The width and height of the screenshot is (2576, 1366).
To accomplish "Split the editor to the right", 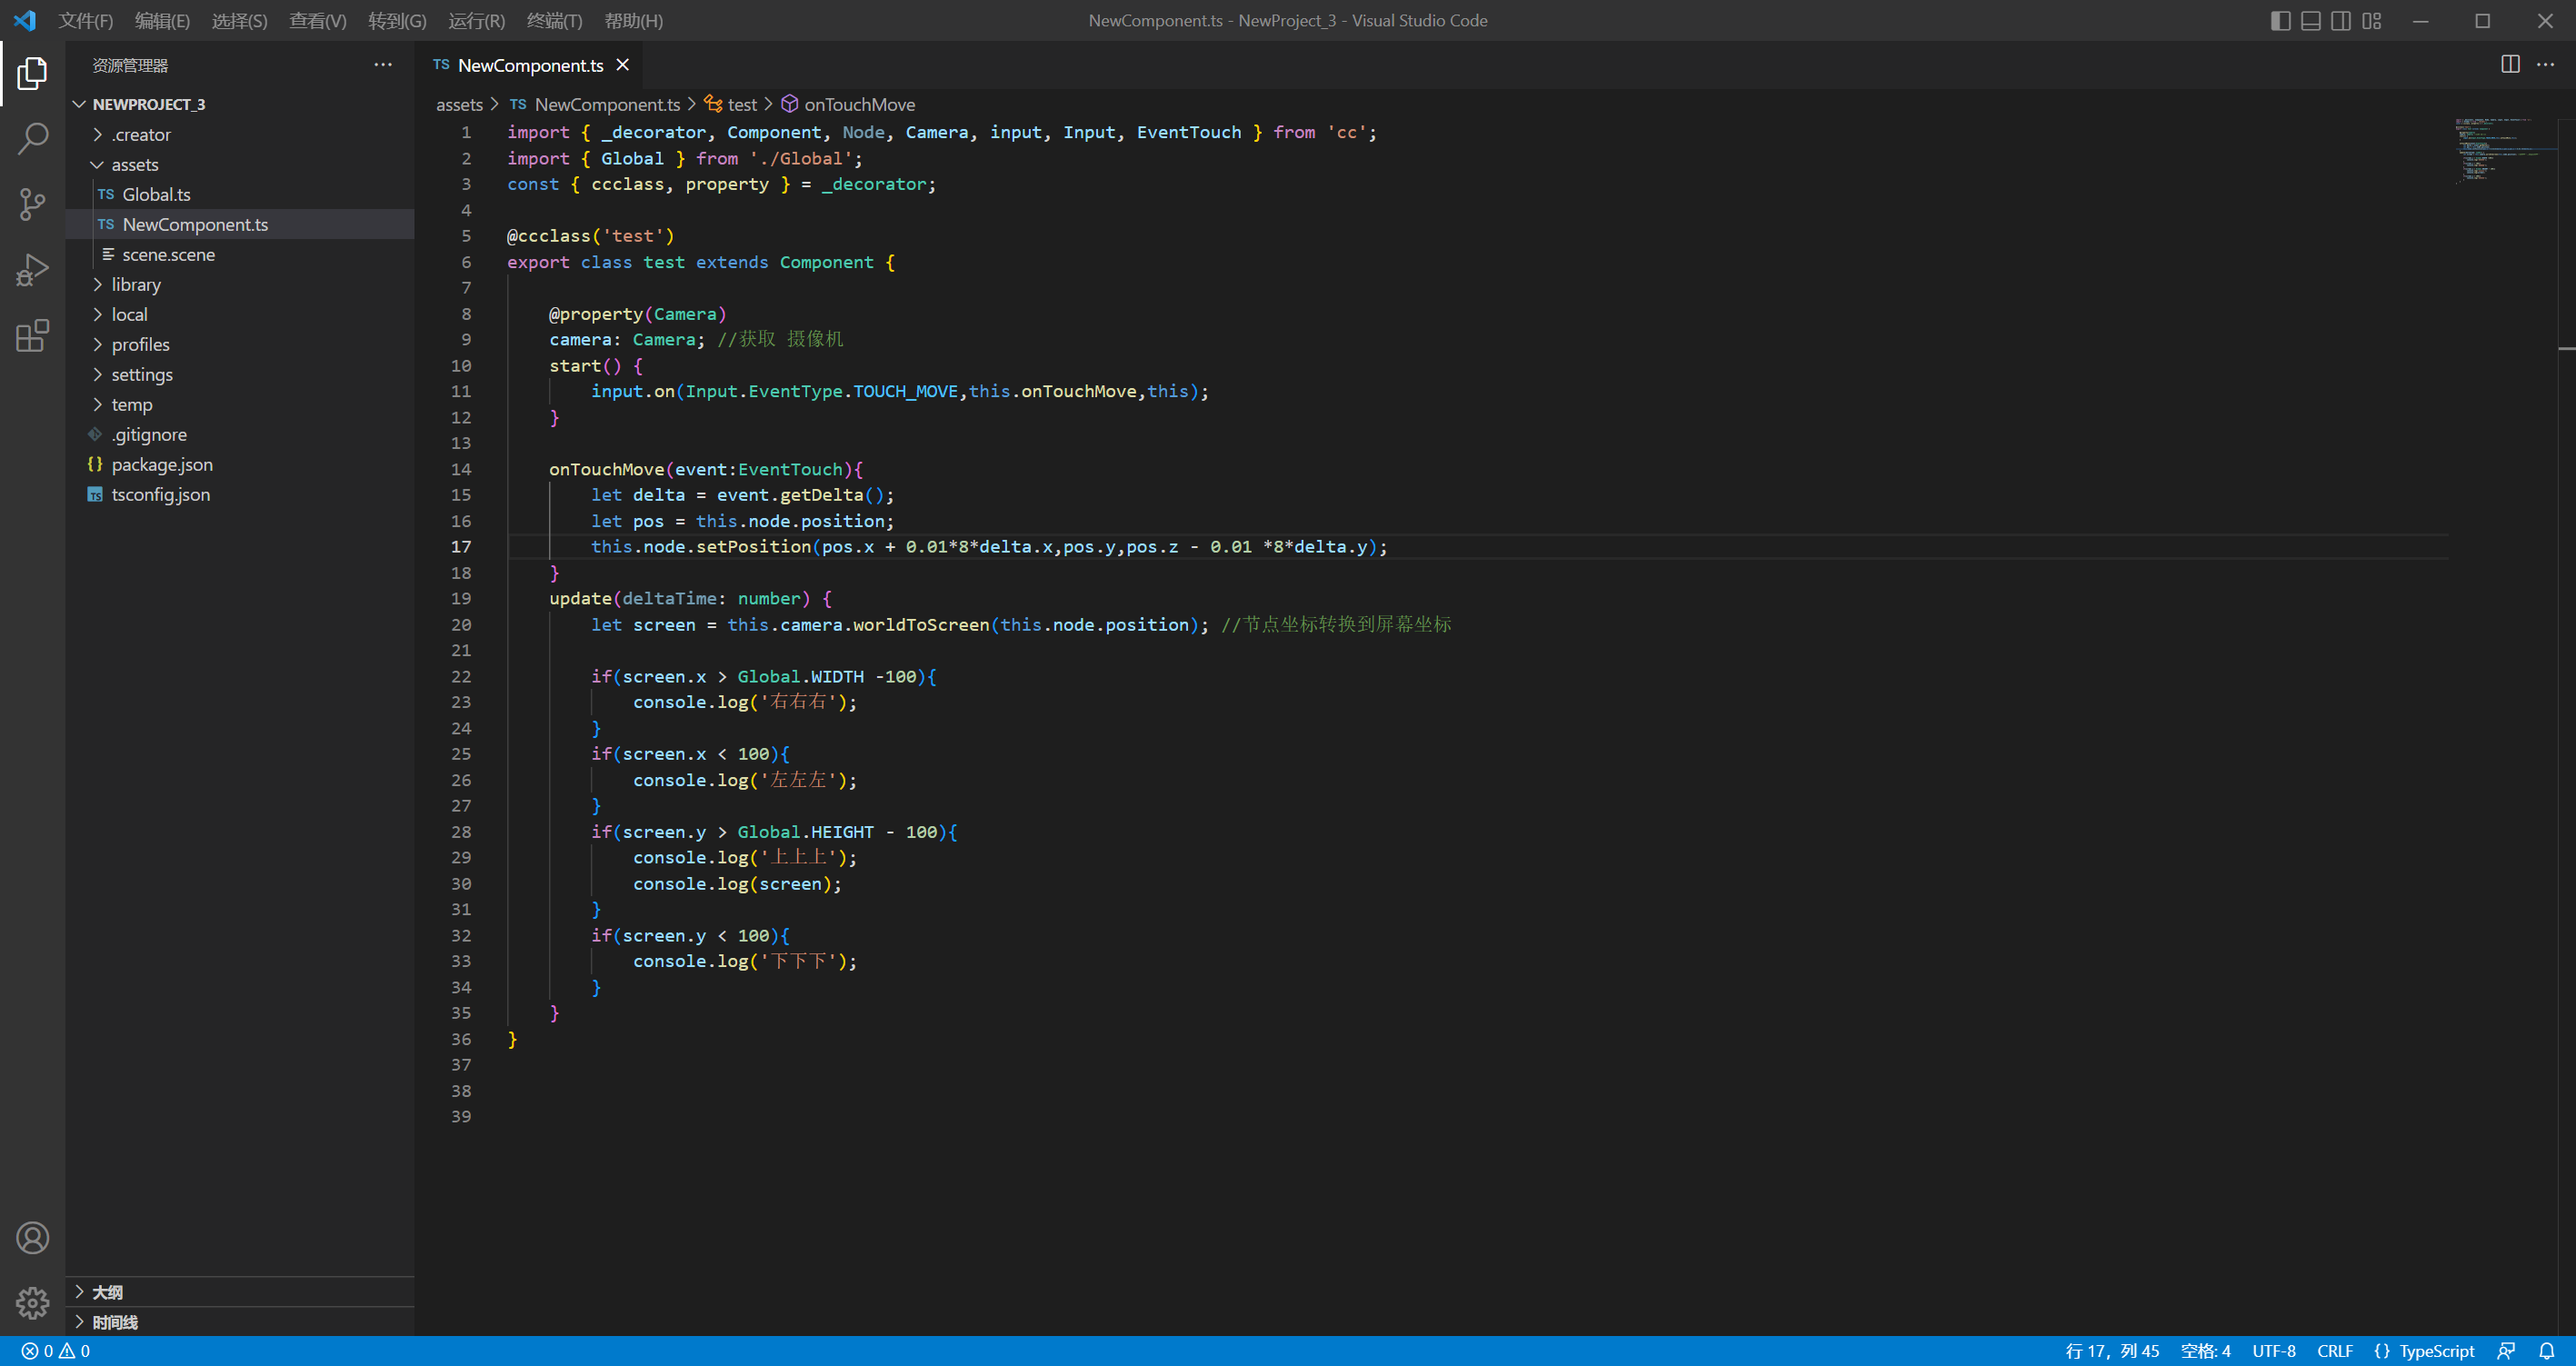I will pos(2510,65).
